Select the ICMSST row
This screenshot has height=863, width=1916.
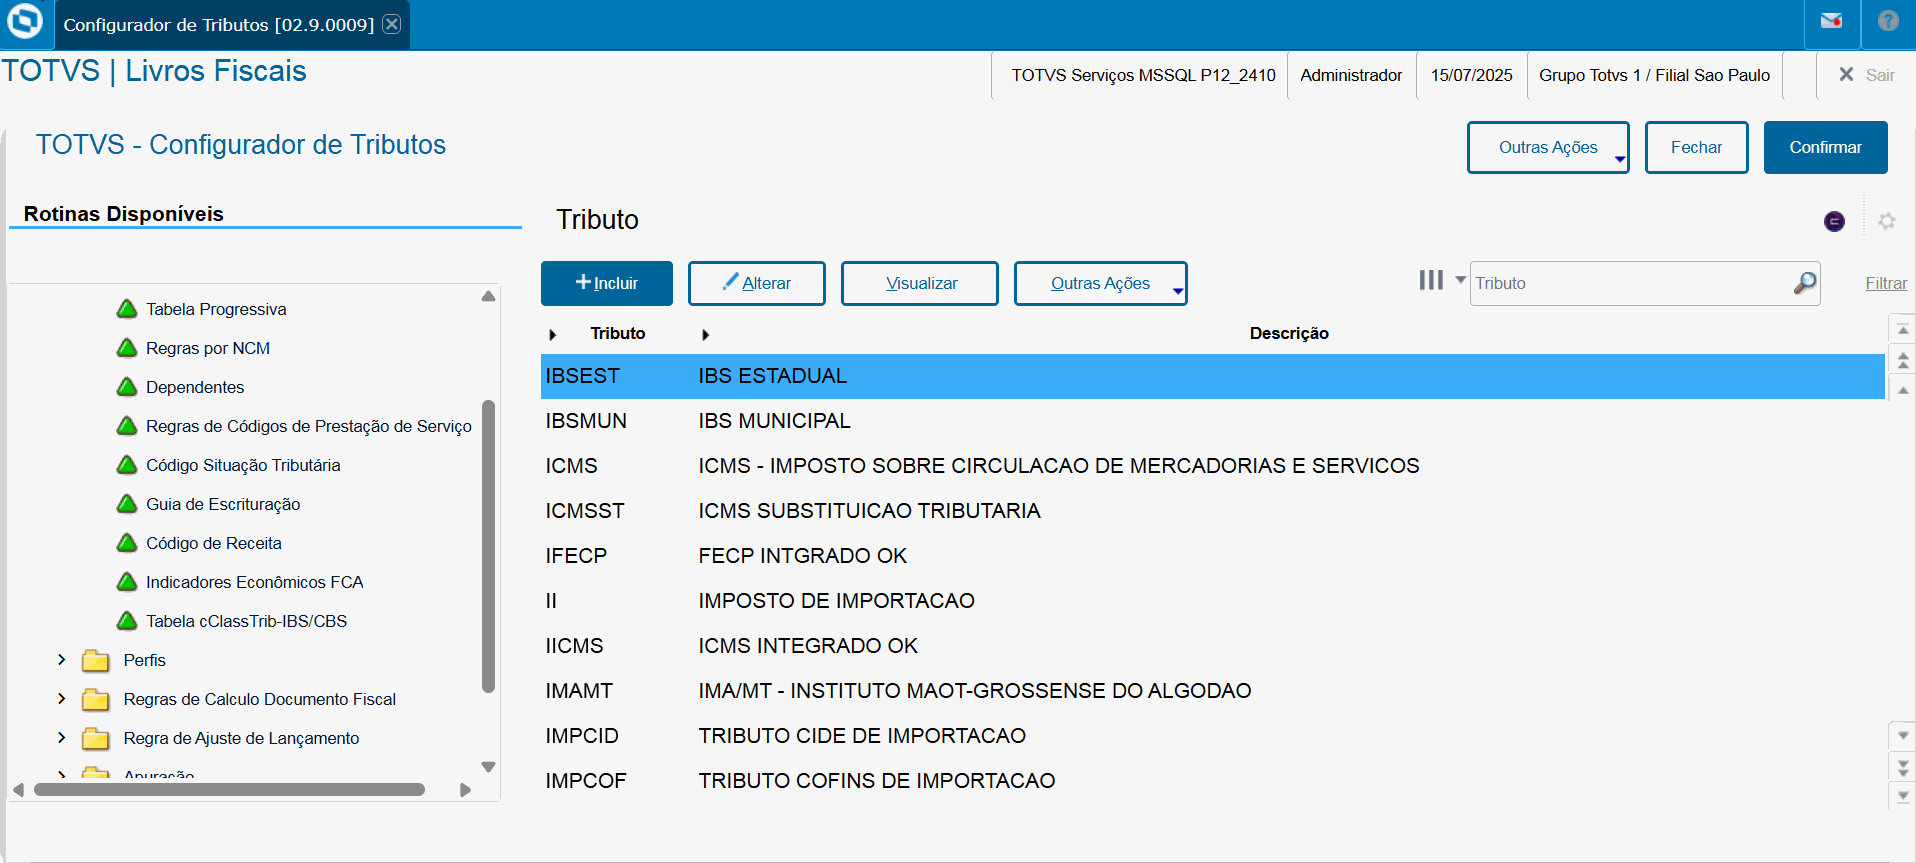[x=1212, y=511]
